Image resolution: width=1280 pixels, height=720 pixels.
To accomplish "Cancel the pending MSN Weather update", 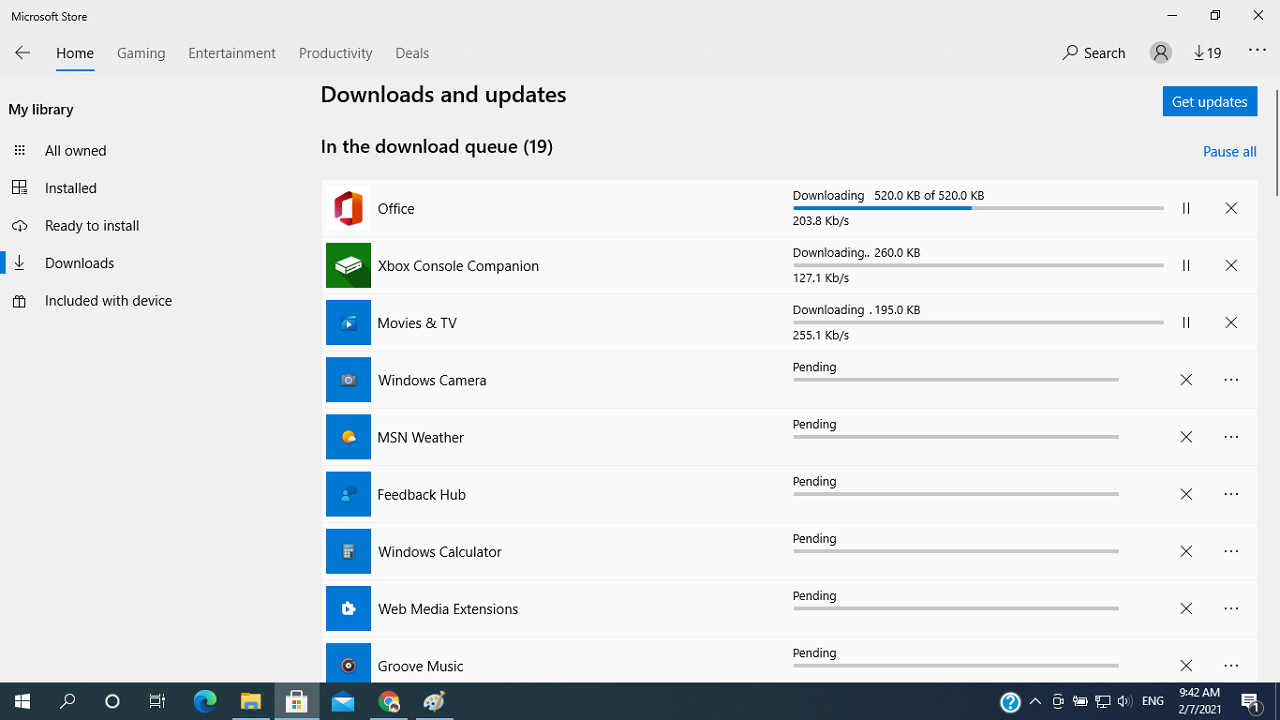I will 1186,437.
